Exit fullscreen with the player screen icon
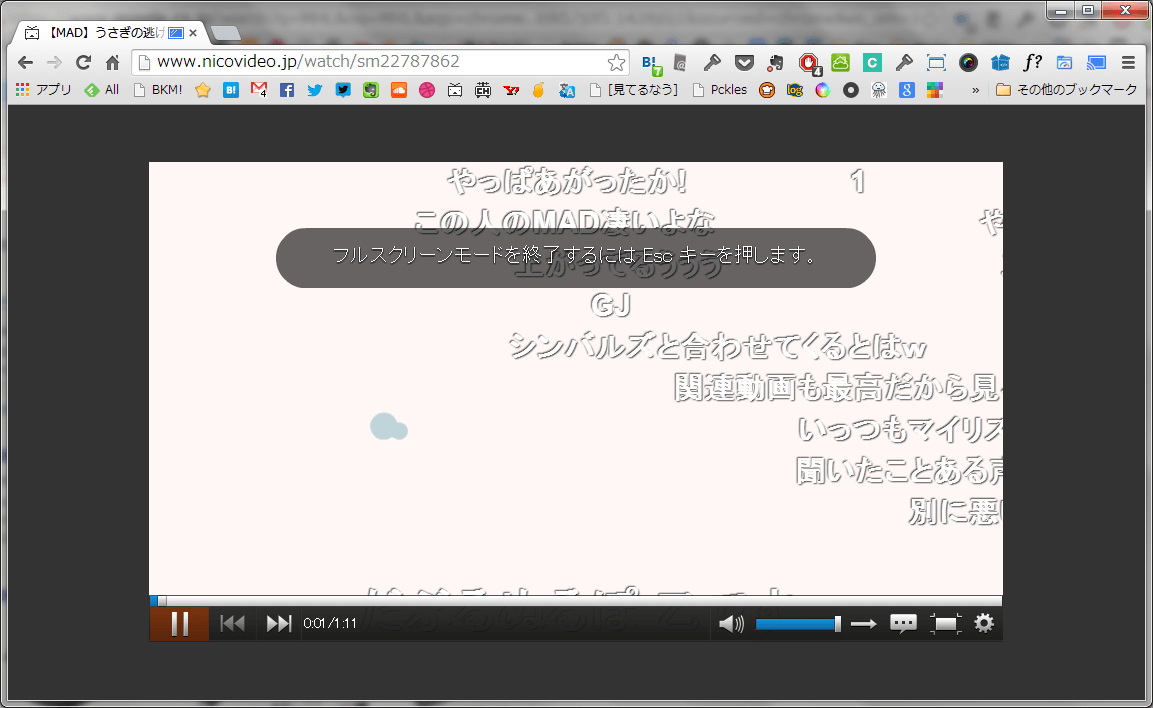Image resolution: width=1153 pixels, height=708 pixels. (x=945, y=624)
